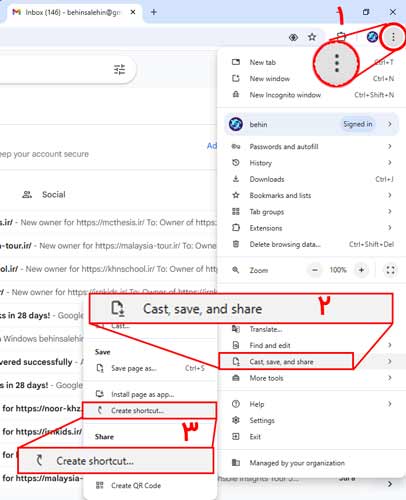Click the History clock icon
The height and width of the screenshot is (500, 406).
coord(236,163)
